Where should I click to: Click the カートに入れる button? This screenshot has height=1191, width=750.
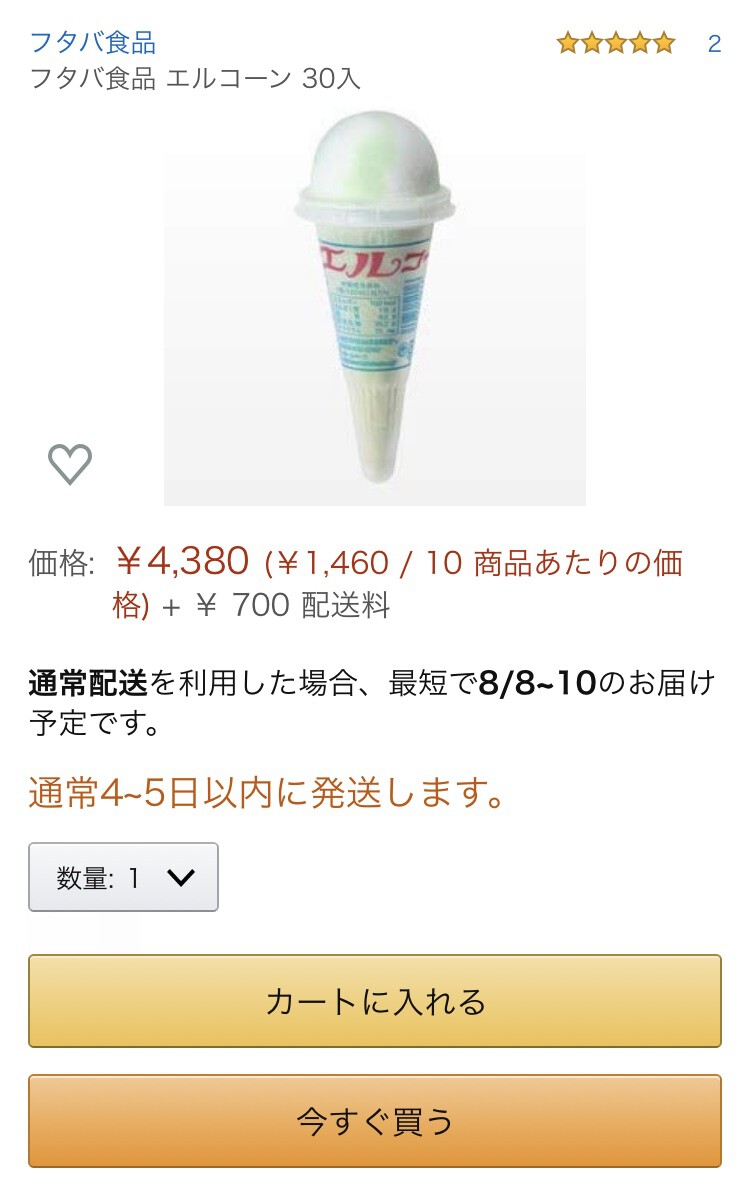(x=375, y=1001)
